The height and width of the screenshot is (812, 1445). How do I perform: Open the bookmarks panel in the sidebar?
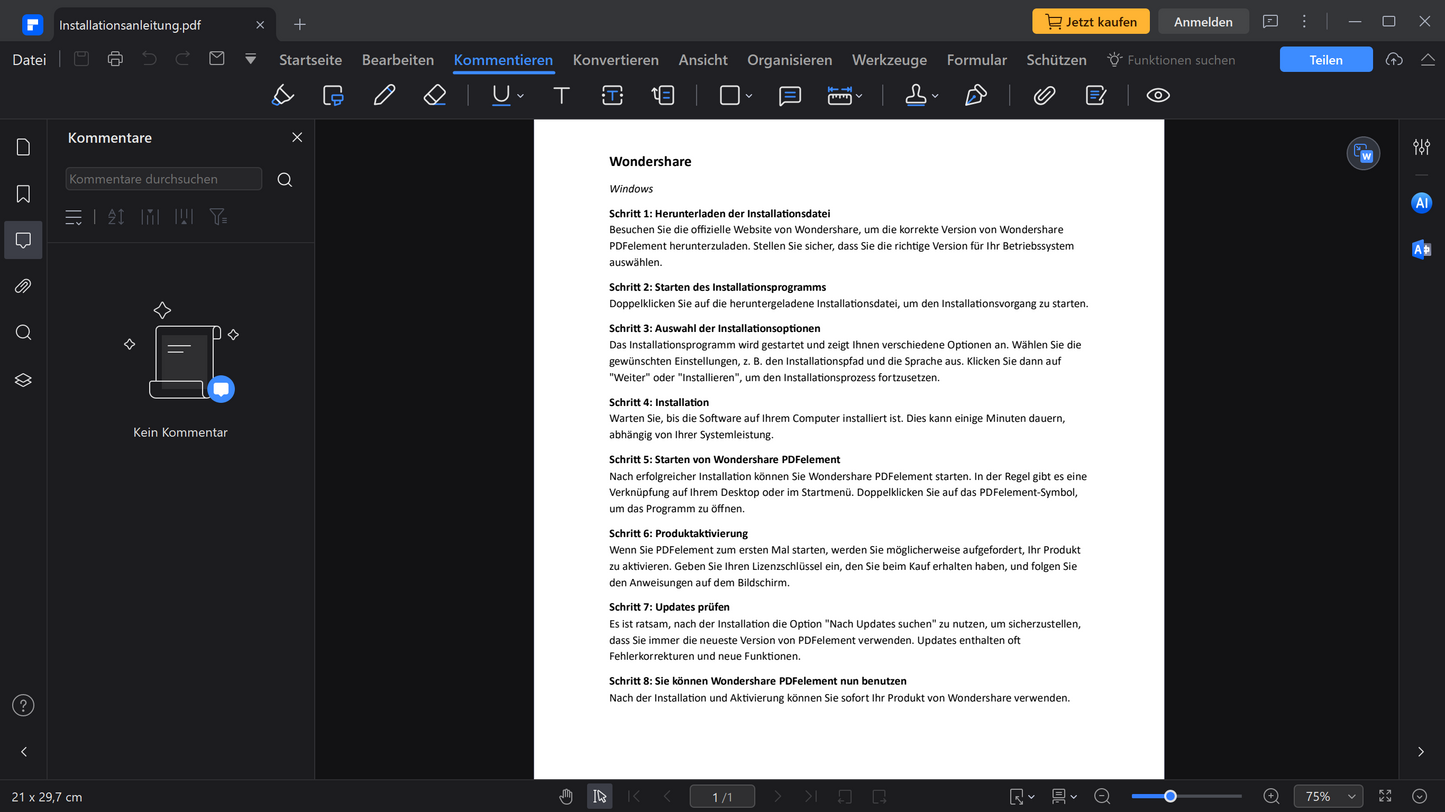pos(24,194)
